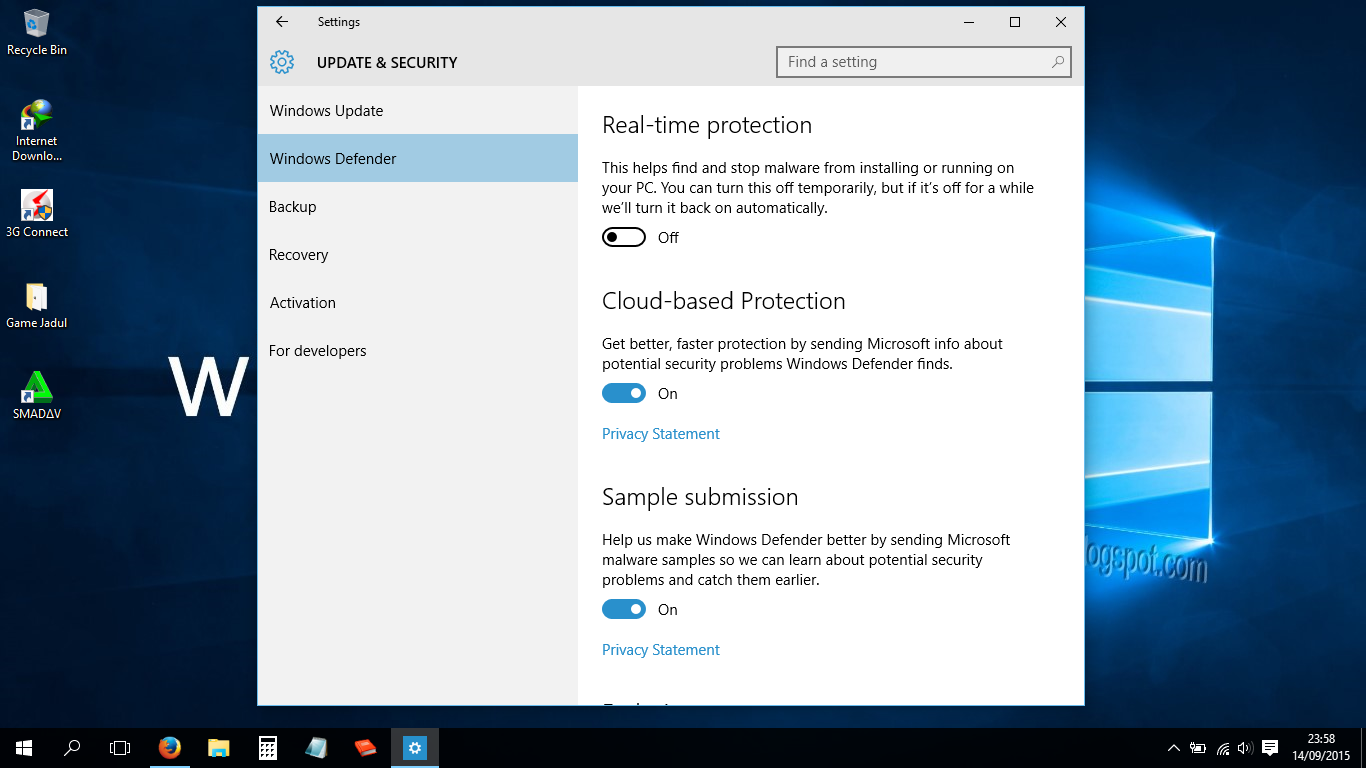Open Privacy Statement under Cloud-based Protection
Viewport: 1366px width, 768px height.
[x=661, y=434]
